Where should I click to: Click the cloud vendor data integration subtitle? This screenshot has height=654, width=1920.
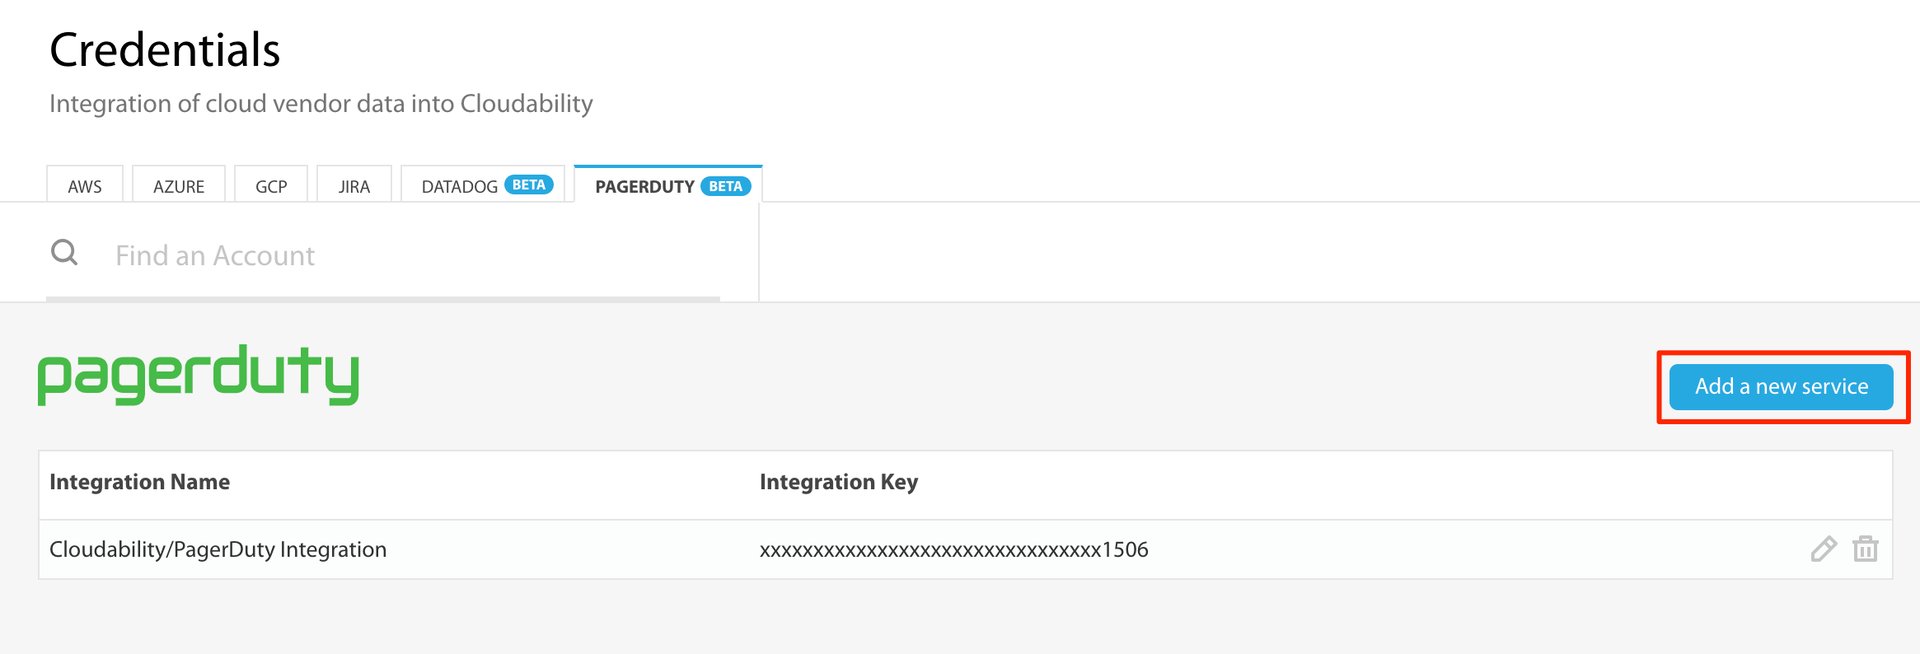pyautogui.click(x=321, y=104)
